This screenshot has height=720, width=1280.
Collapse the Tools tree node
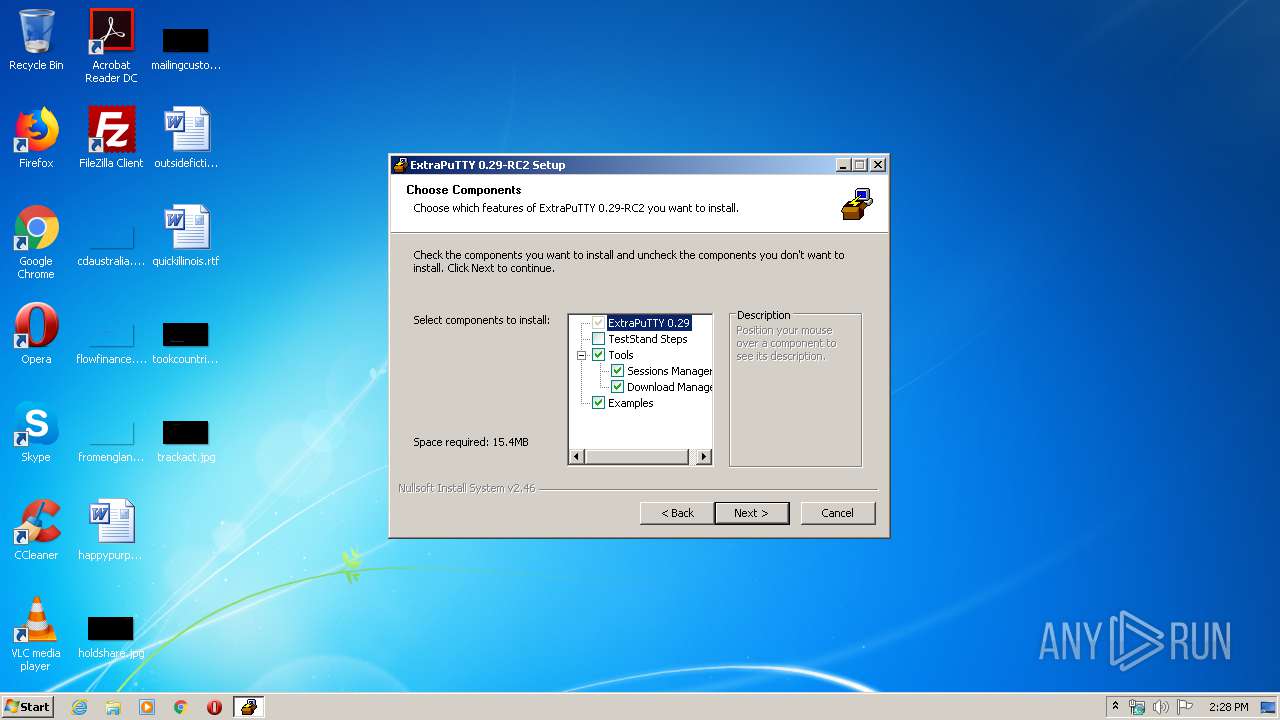582,355
